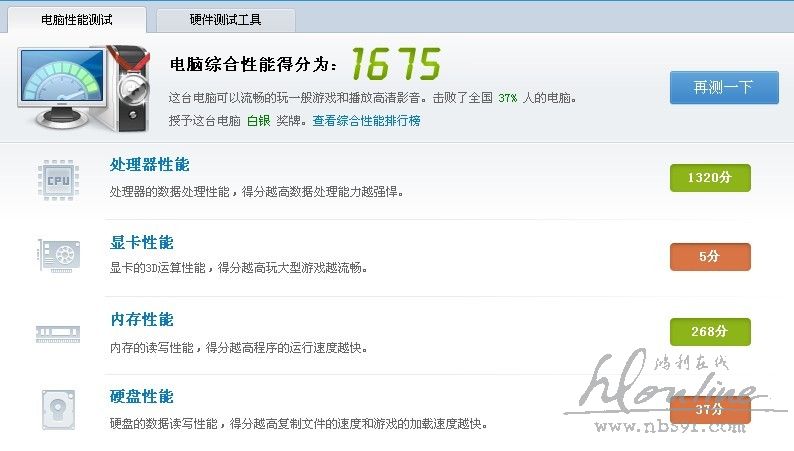Click the computer speedometer benchmark image
Viewport: 794px width, 451px height.
pyautogui.click(x=84, y=88)
